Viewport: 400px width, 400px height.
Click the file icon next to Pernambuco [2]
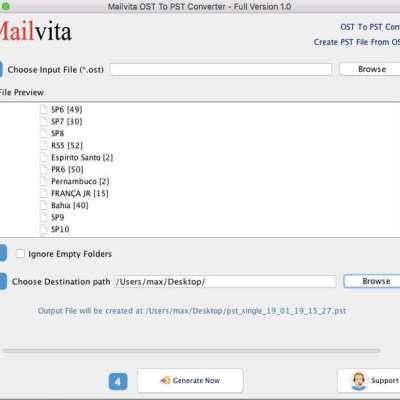click(44, 181)
